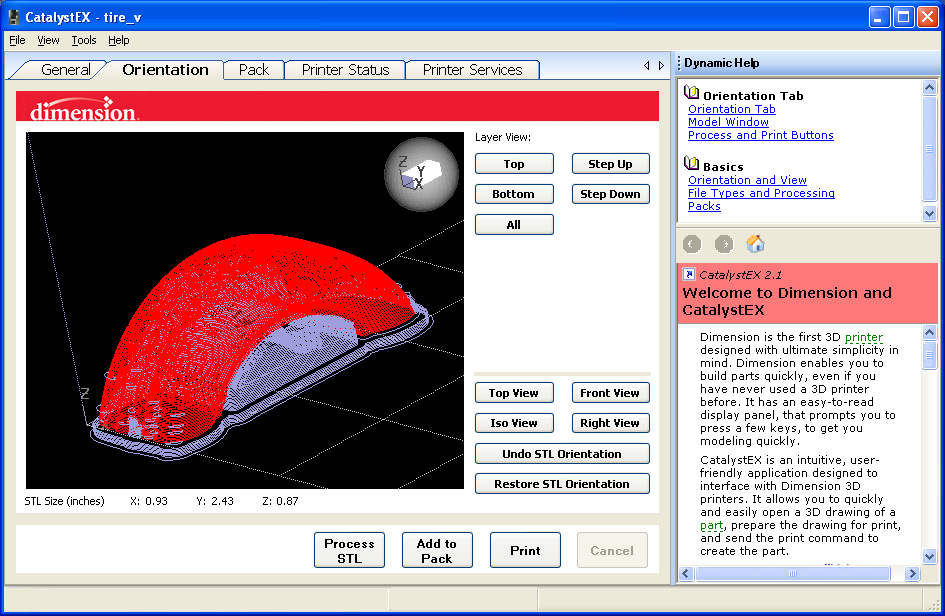Minimize the CatalystEX window
The width and height of the screenshot is (945, 616).
click(x=879, y=17)
